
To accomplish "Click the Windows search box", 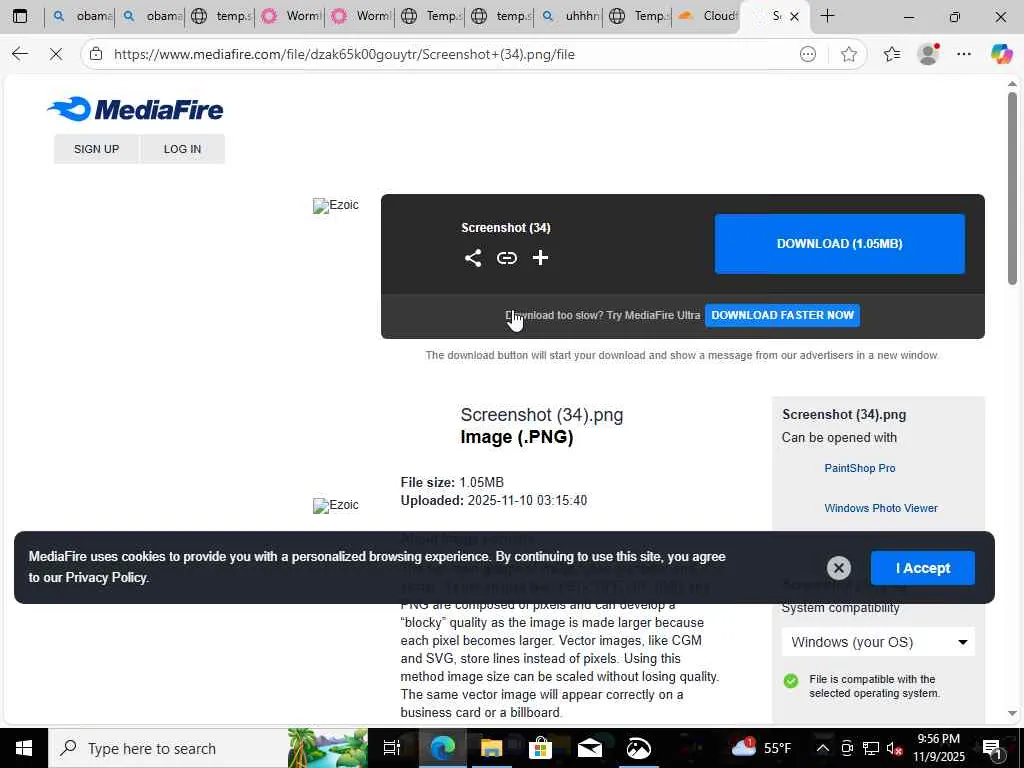I will point(169,748).
